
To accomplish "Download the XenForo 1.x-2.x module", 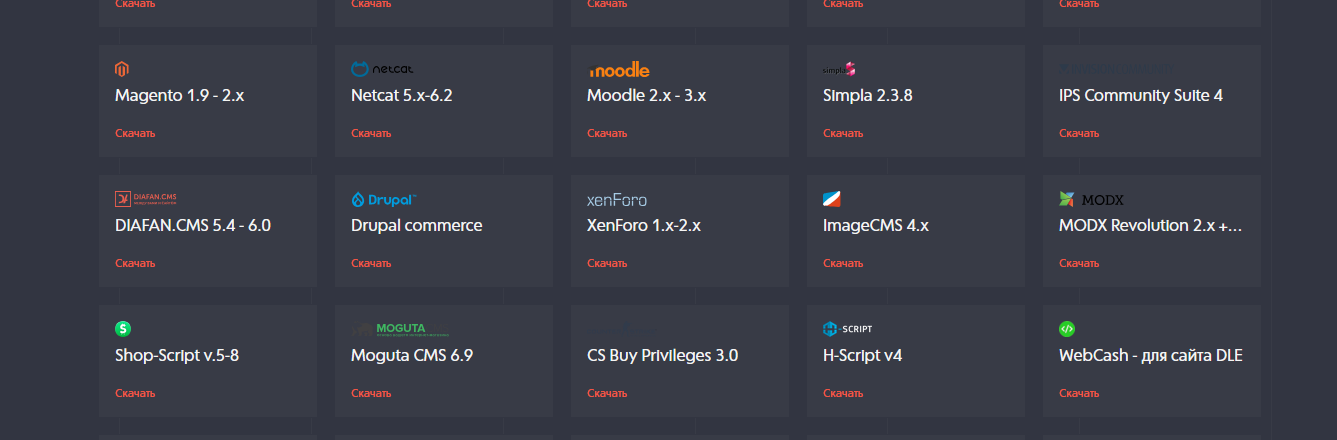I will (607, 263).
